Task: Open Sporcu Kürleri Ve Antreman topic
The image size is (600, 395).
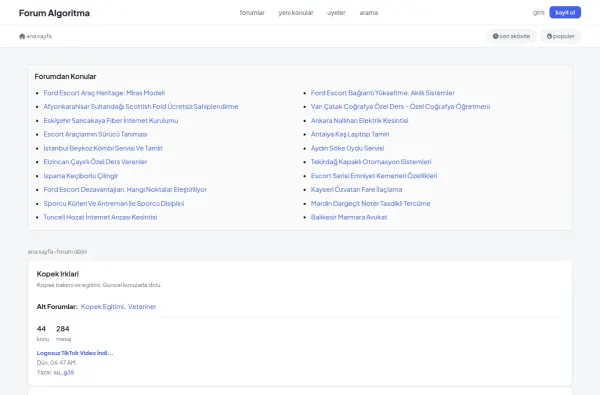Action: click(114, 204)
